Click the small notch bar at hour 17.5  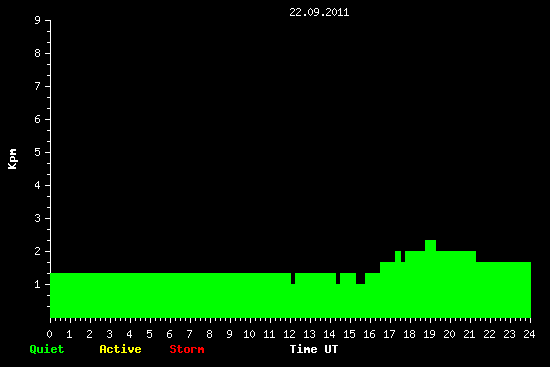tap(403, 256)
